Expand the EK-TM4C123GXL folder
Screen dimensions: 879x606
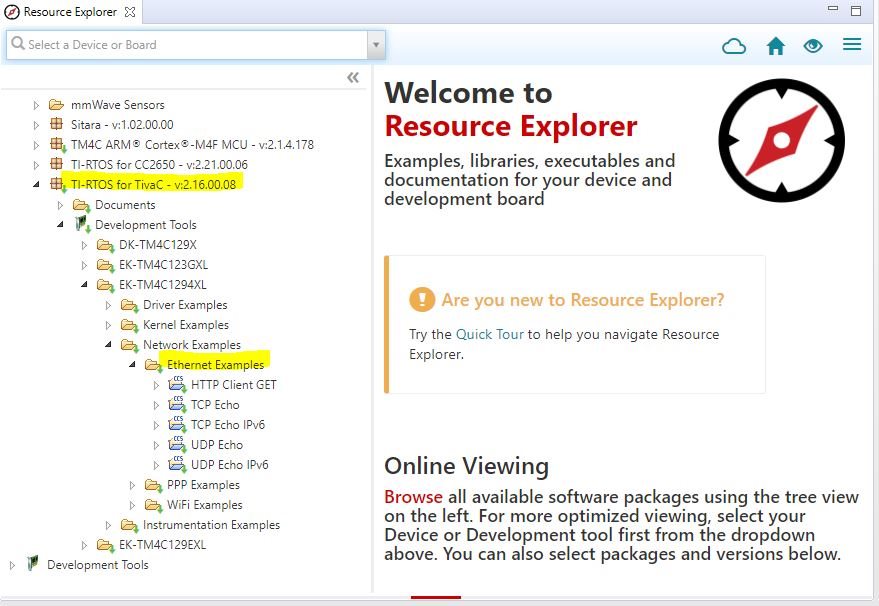click(x=84, y=265)
